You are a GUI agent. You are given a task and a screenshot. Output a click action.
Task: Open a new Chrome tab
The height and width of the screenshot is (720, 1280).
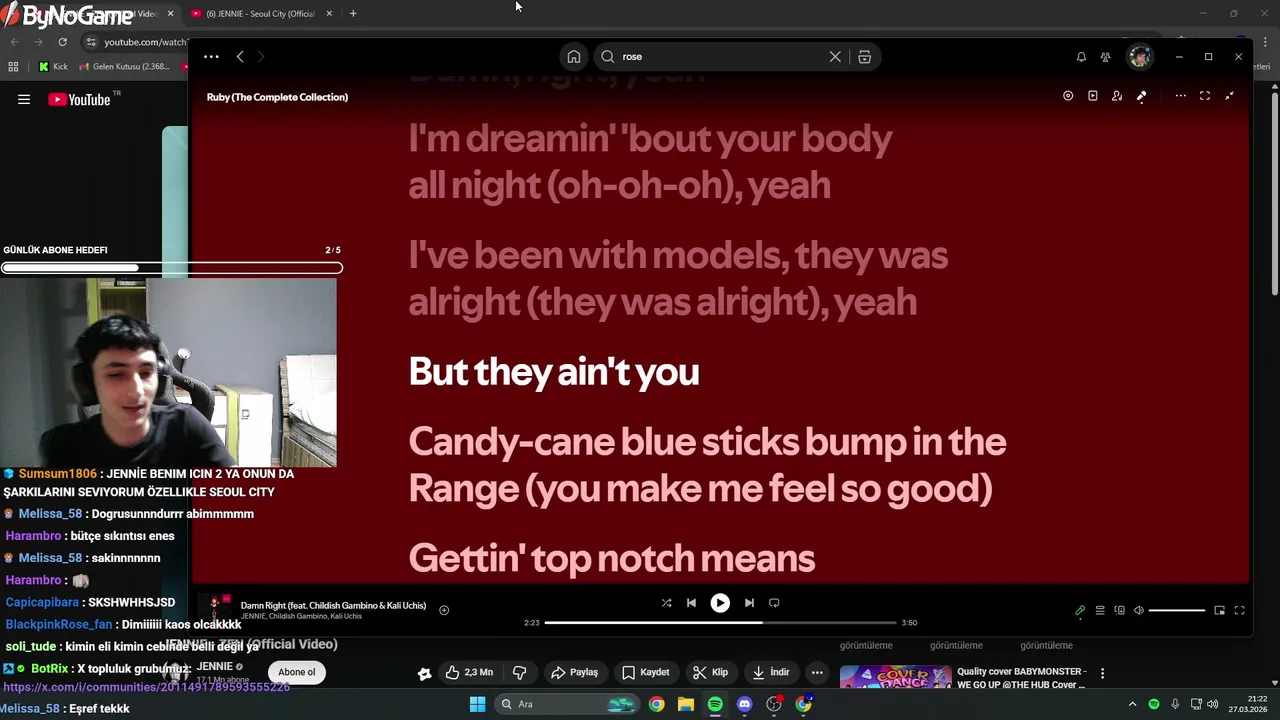[353, 14]
